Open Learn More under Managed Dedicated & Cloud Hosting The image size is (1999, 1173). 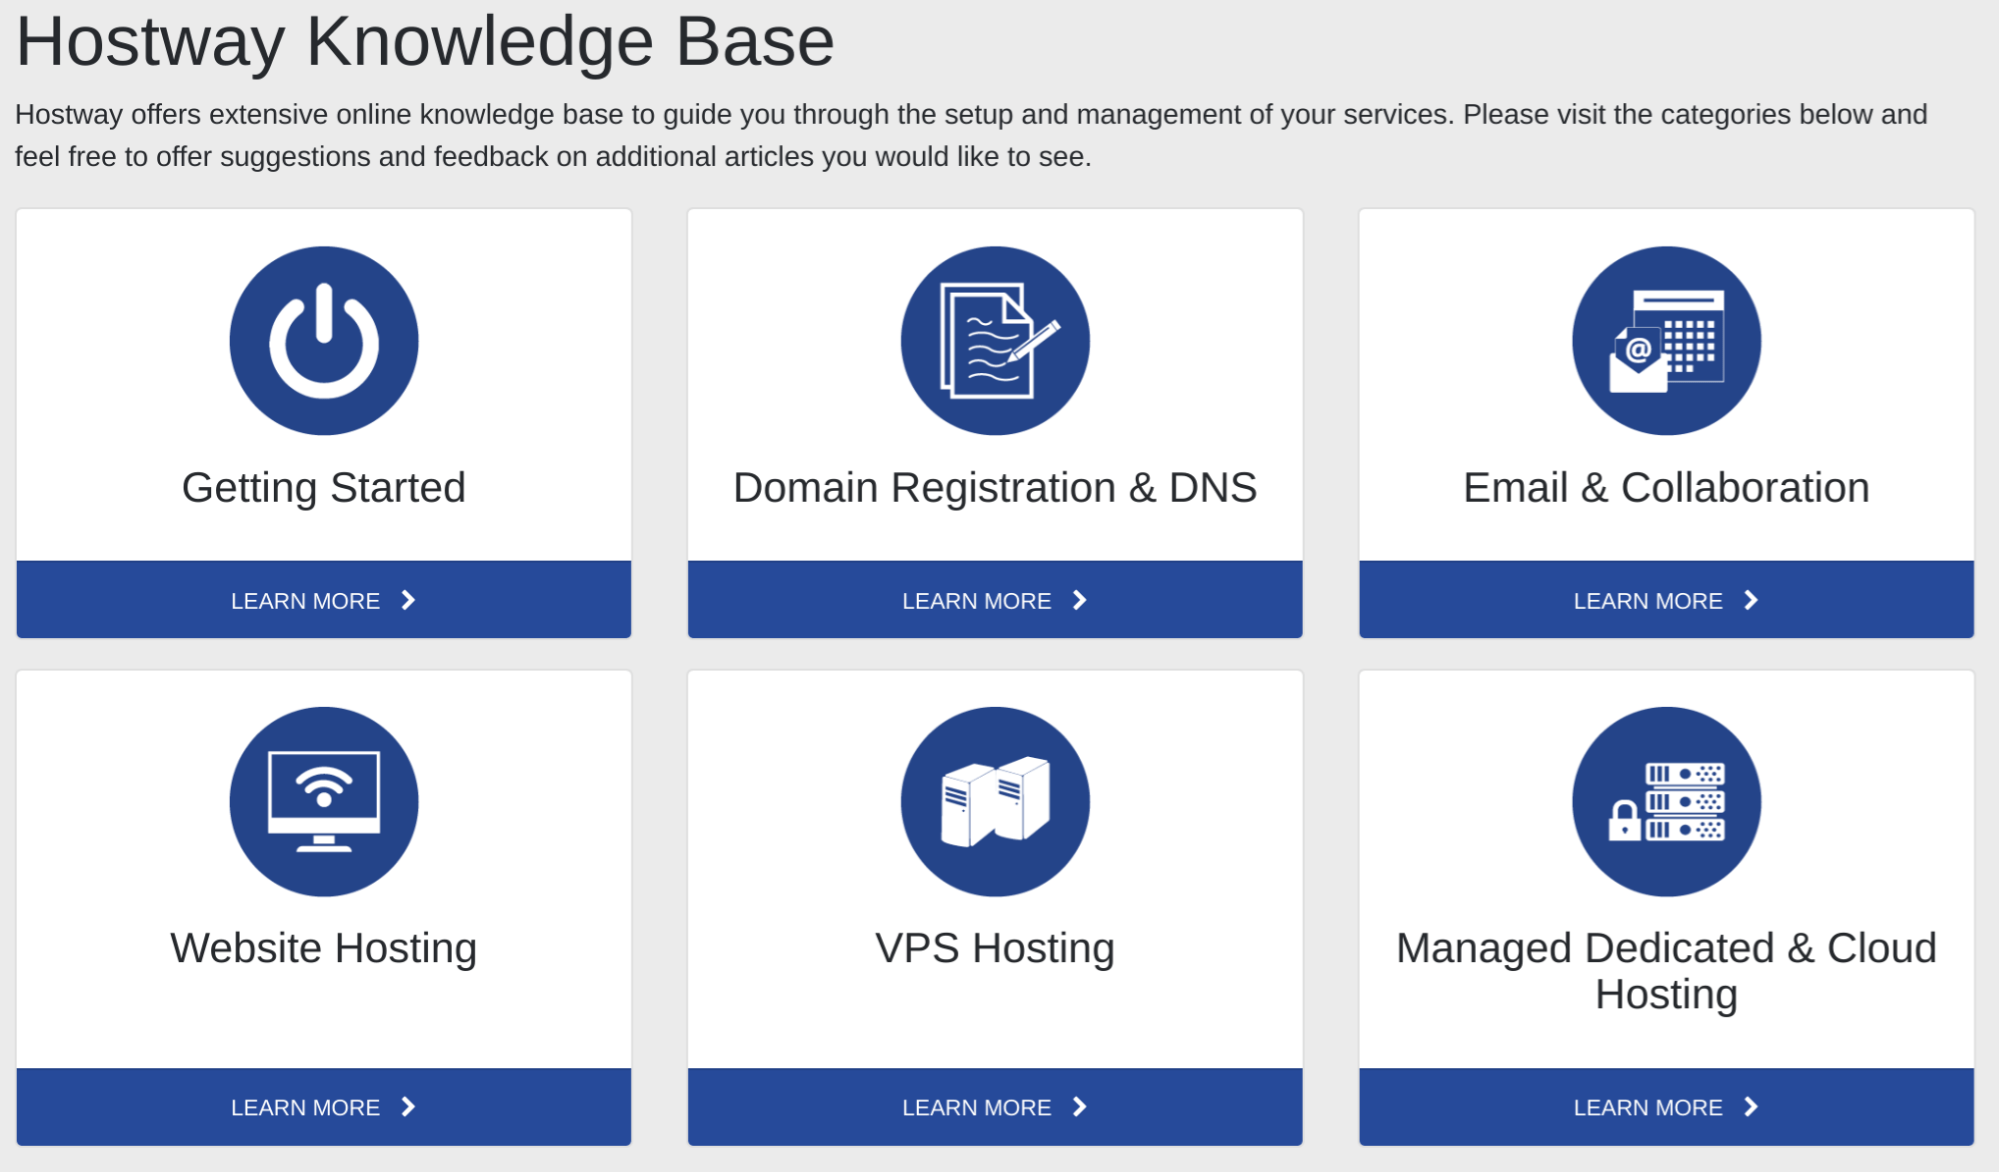coord(1666,1107)
